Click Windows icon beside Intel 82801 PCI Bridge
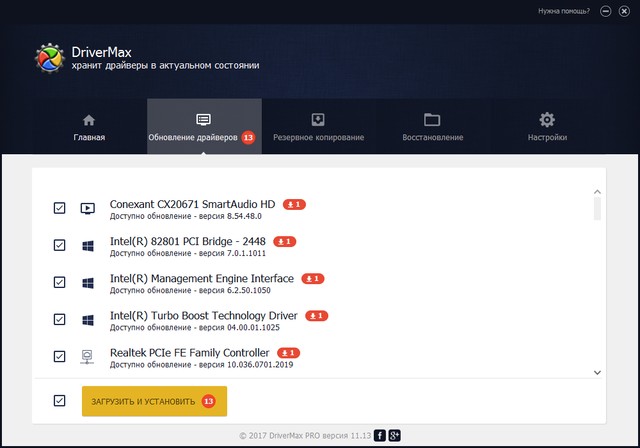 [88, 246]
